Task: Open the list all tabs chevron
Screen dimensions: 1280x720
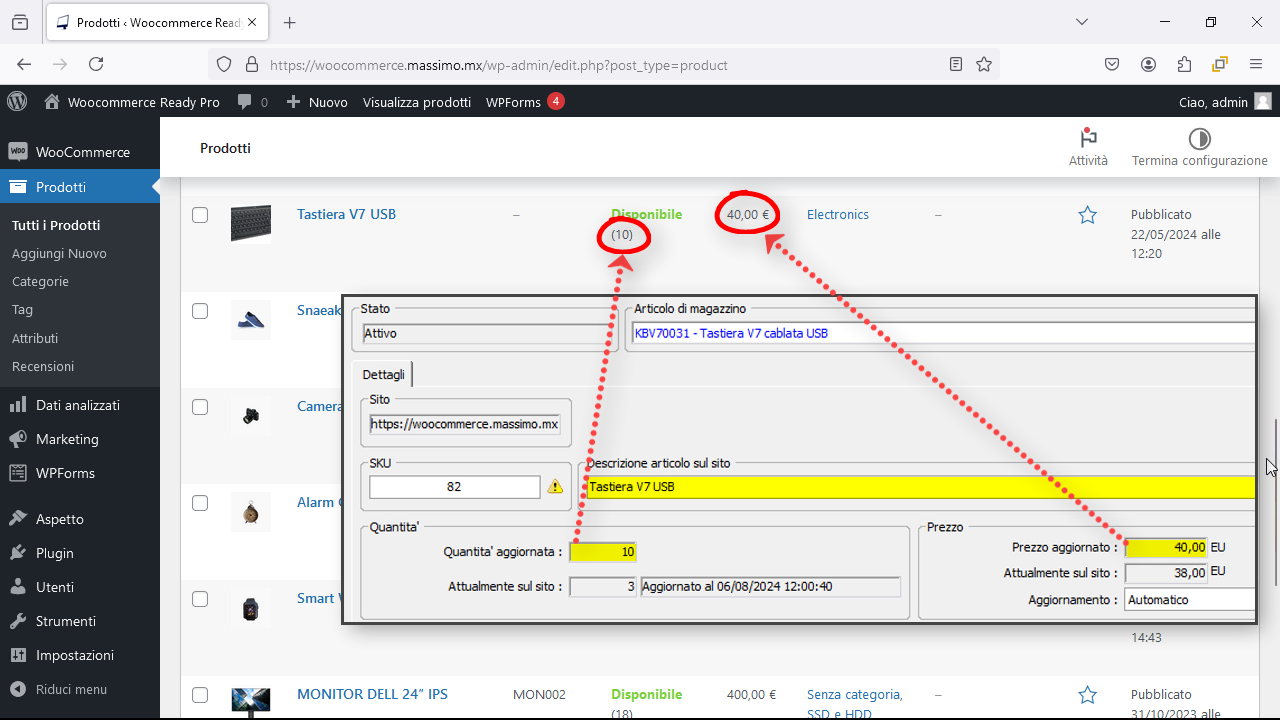Action: point(1082,22)
